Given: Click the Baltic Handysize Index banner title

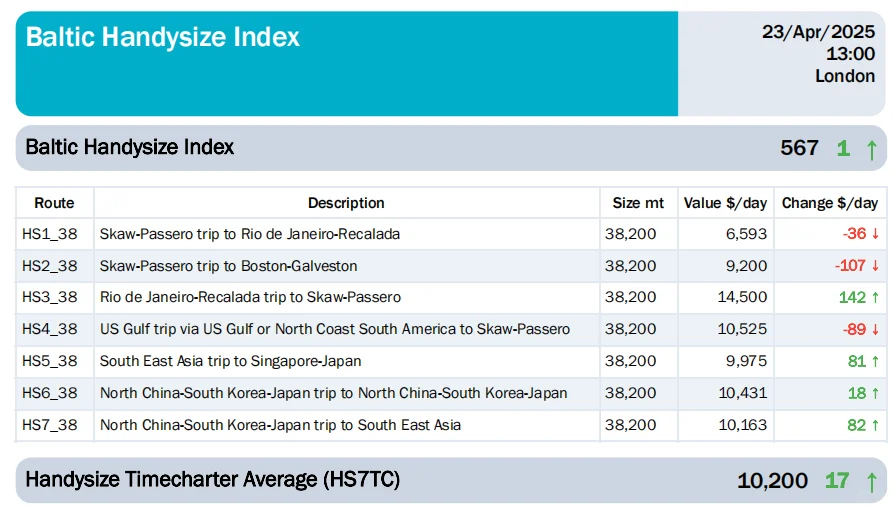Looking at the screenshot, I should (x=162, y=38).
